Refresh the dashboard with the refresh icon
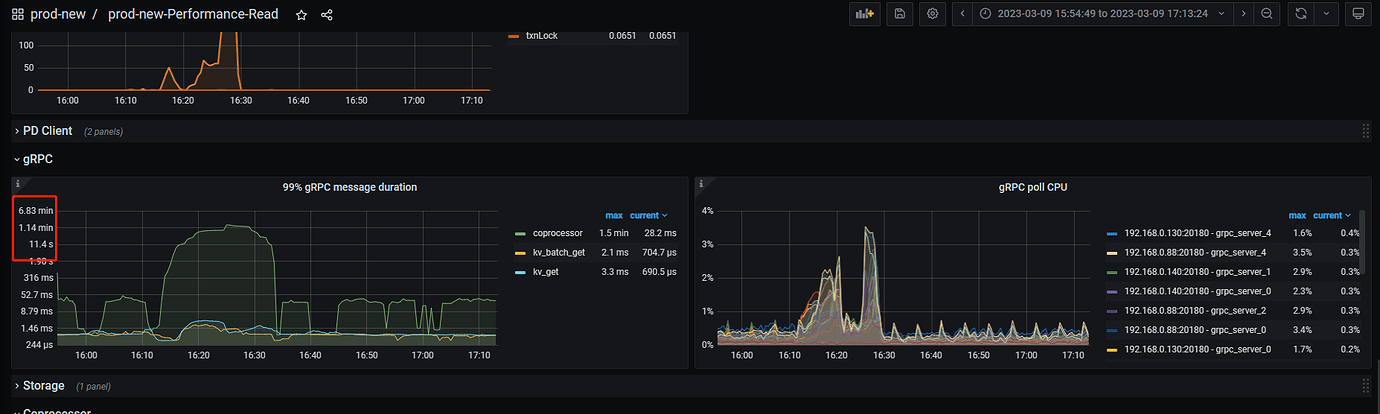Viewport: 1380px width, 414px height. (x=1301, y=14)
